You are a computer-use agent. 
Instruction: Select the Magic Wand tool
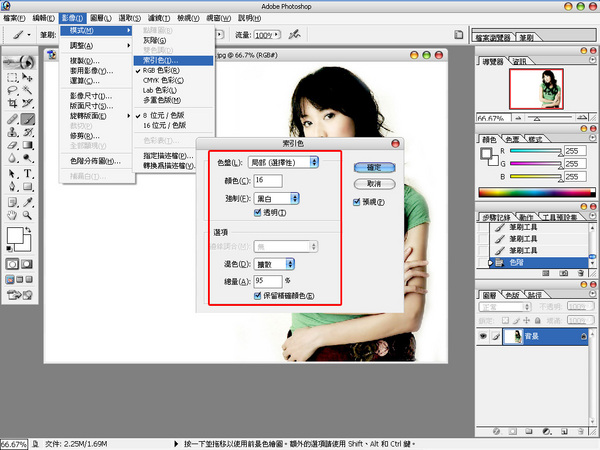point(27,91)
